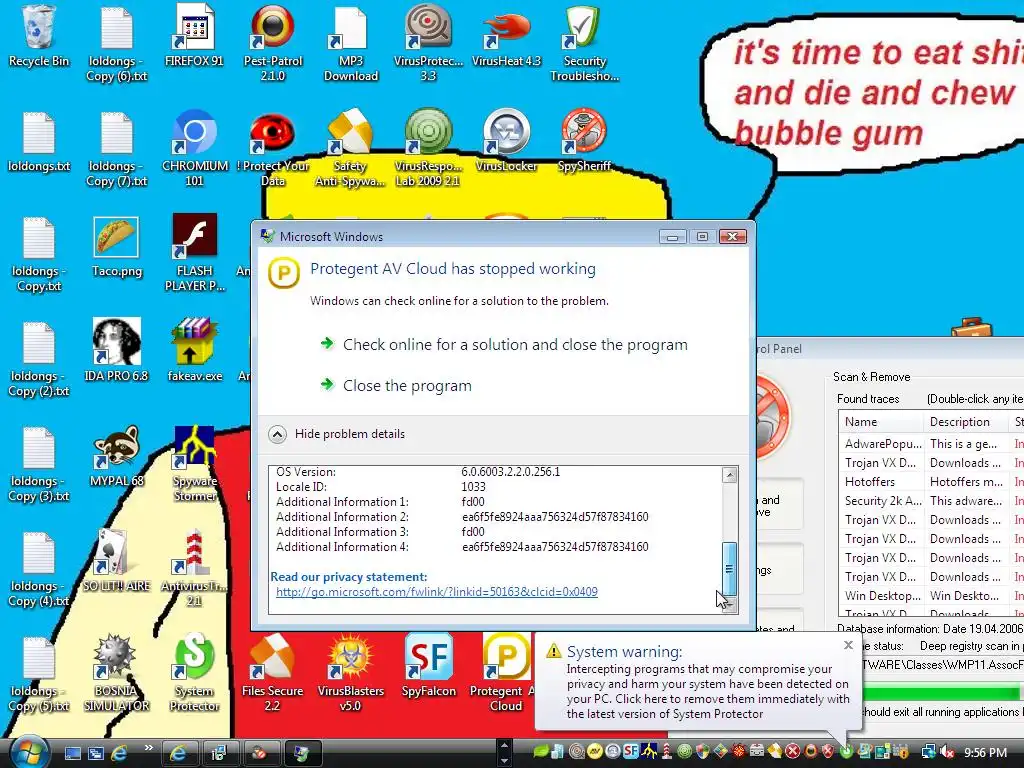
Task: Select VirusRespo... Lab 2009 2.1 icon
Action: (428, 148)
